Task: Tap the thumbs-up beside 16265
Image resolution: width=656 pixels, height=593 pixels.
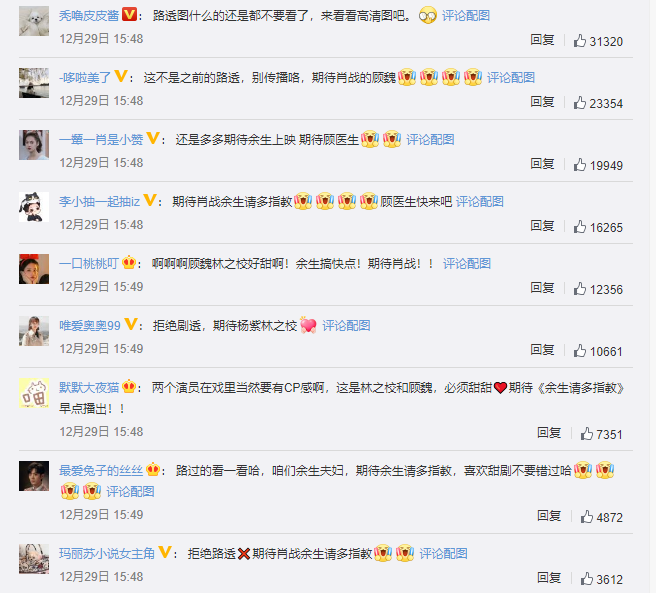Action: coord(579,226)
